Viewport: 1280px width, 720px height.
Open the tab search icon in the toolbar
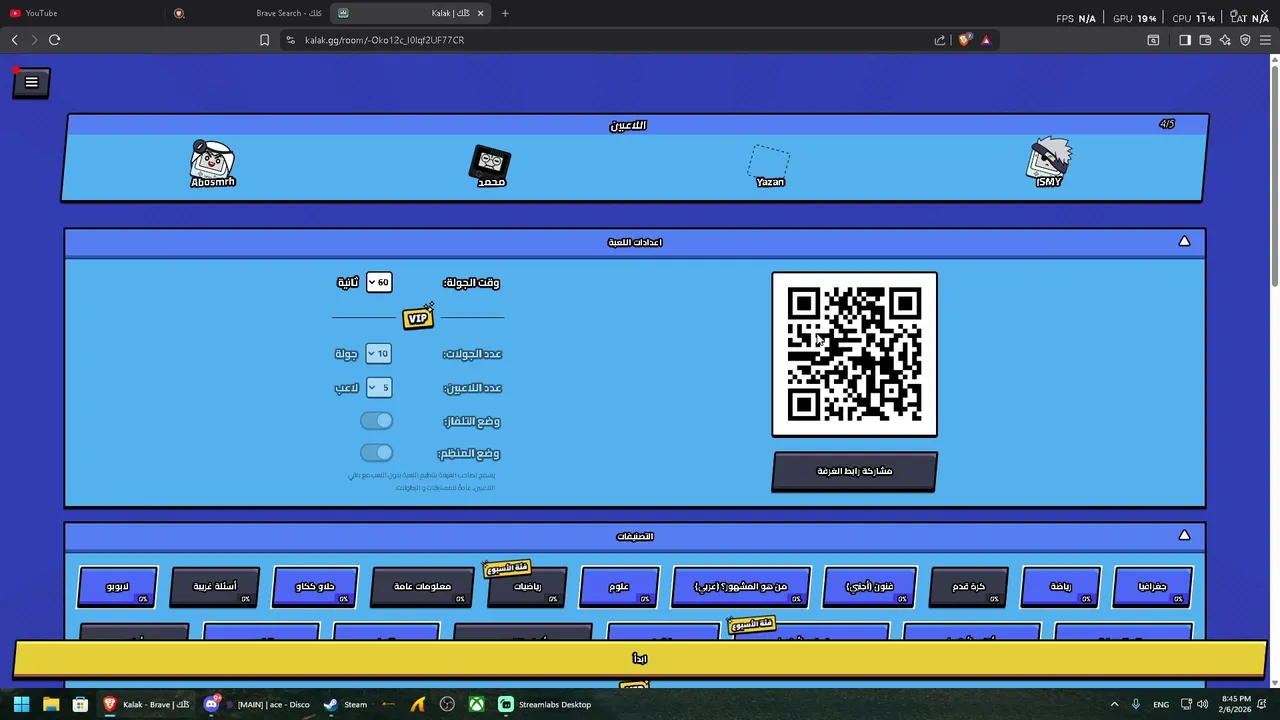click(1153, 40)
